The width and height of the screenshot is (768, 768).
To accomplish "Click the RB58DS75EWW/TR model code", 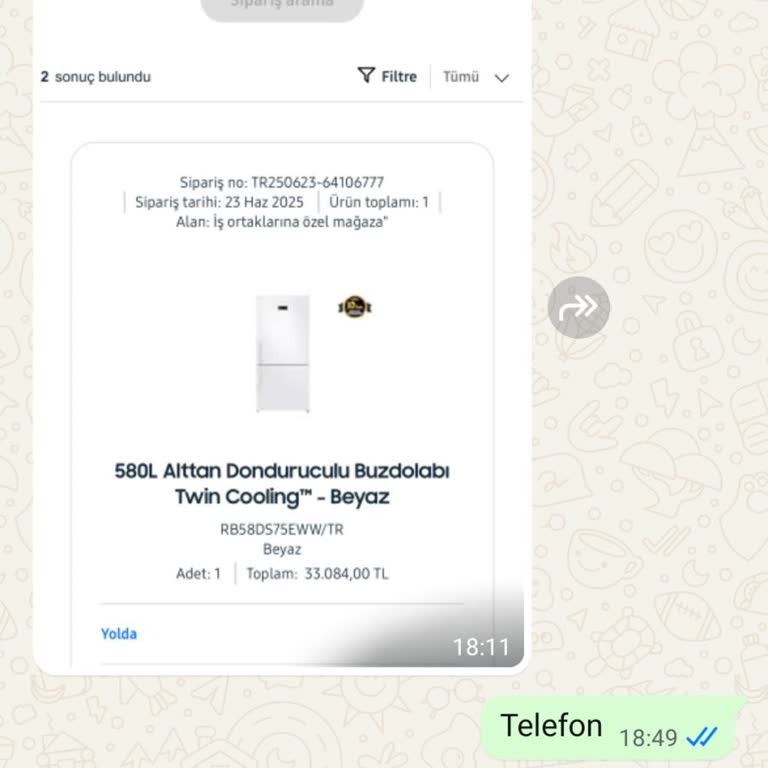I will (x=282, y=529).
